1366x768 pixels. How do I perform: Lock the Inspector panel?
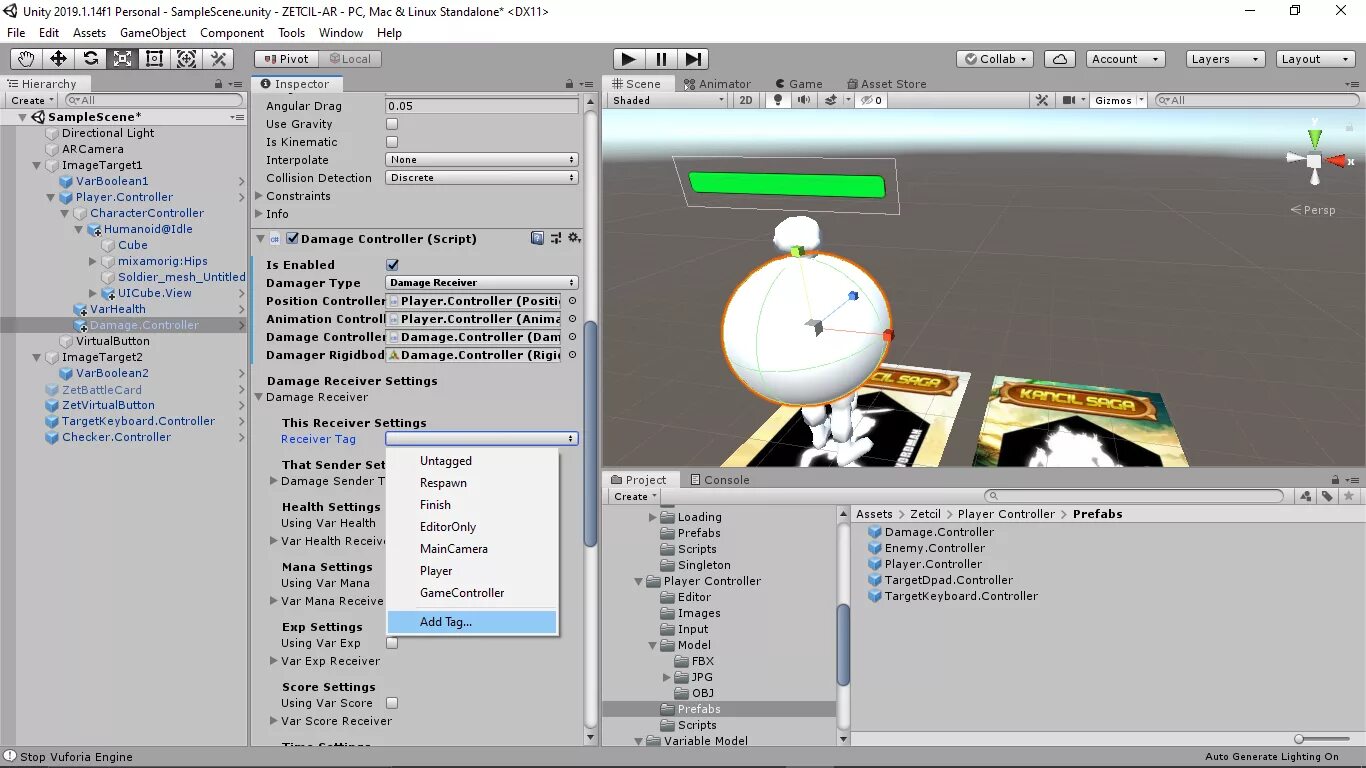571,84
